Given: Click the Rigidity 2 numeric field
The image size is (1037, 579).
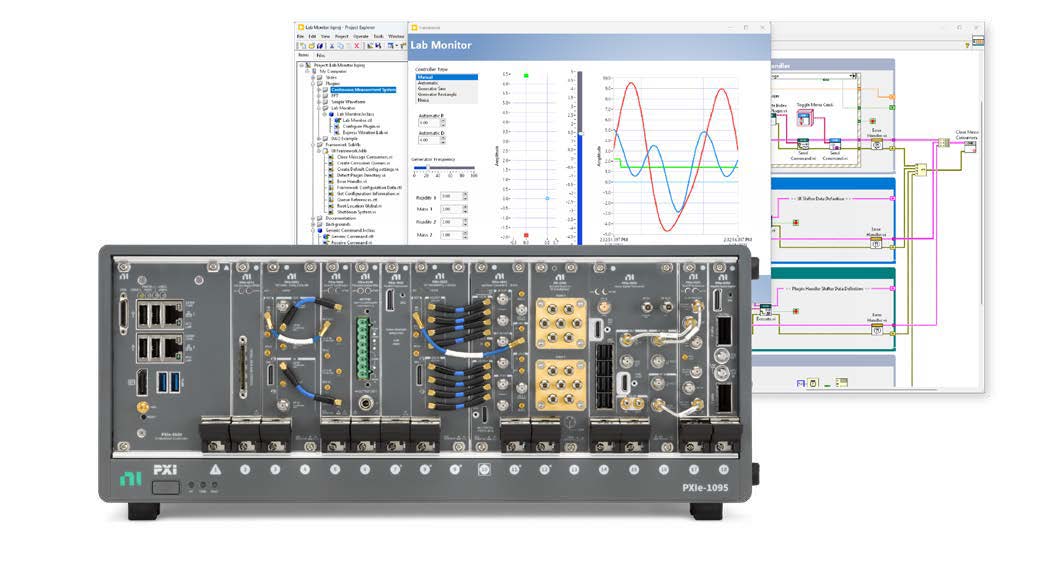Looking at the screenshot, I should (x=450, y=222).
